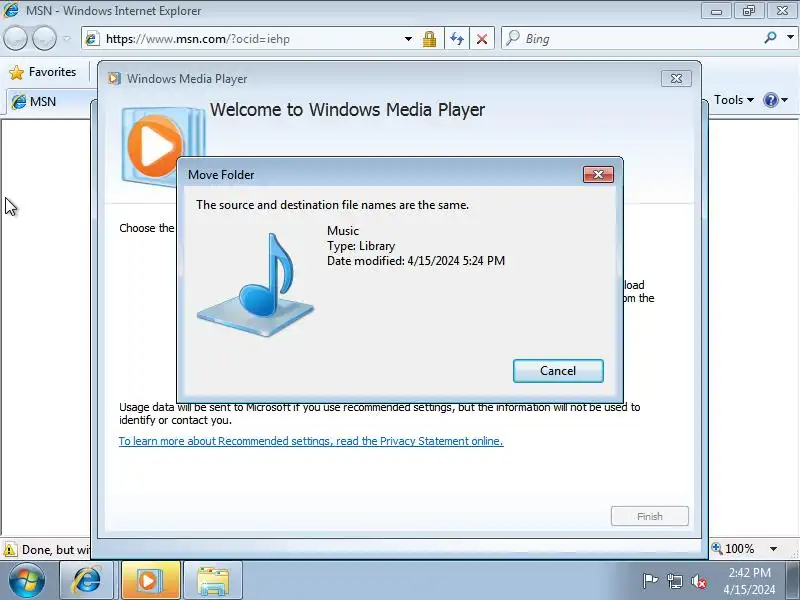Viewport: 800px width, 600px height.
Task: Click Windows Media Player taskbar icon
Action: point(151,581)
